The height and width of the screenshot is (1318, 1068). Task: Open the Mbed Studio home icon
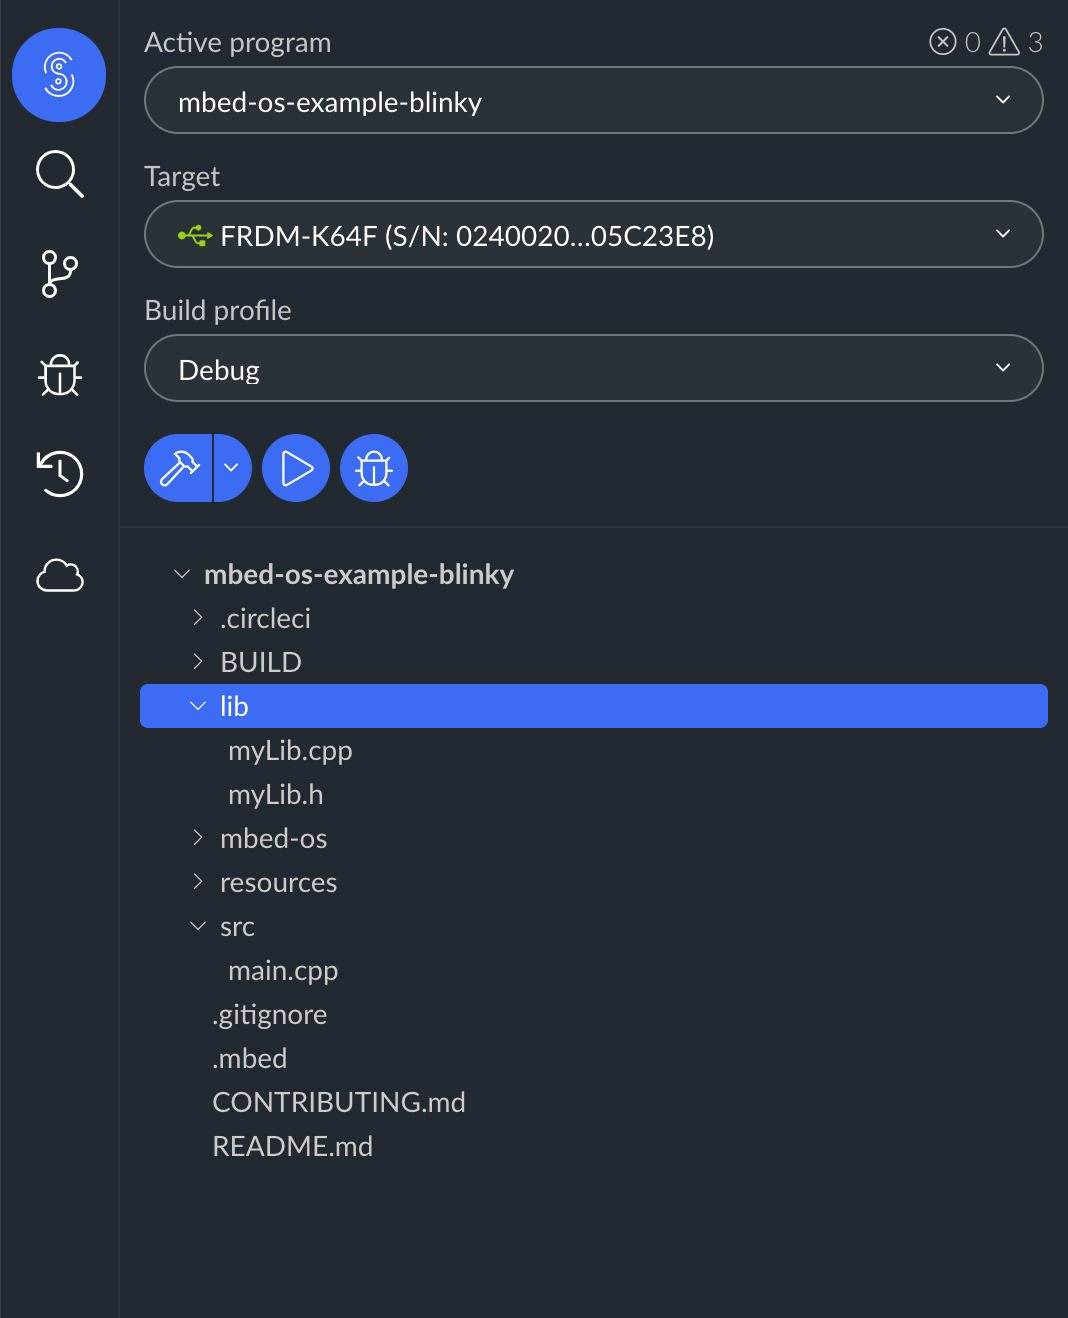59,75
